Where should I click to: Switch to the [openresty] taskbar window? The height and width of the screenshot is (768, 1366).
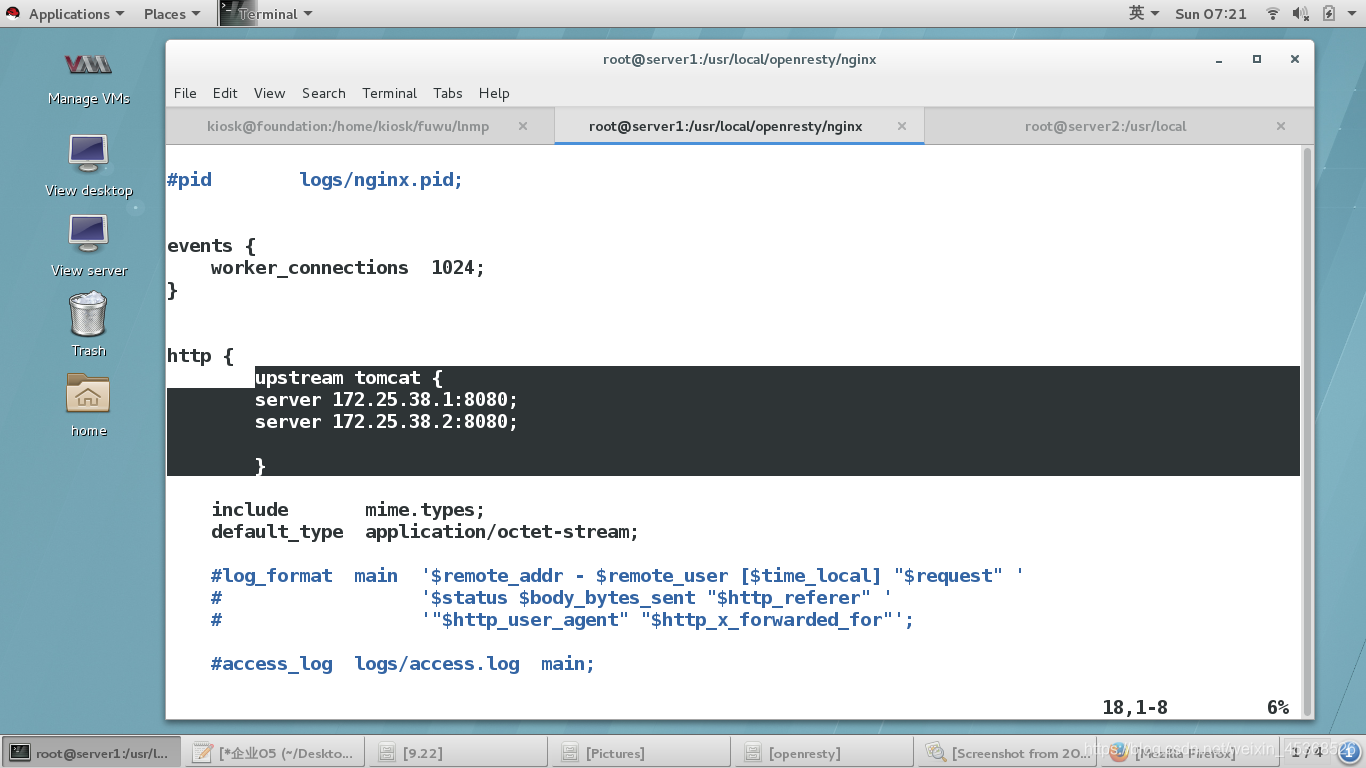coord(824,753)
